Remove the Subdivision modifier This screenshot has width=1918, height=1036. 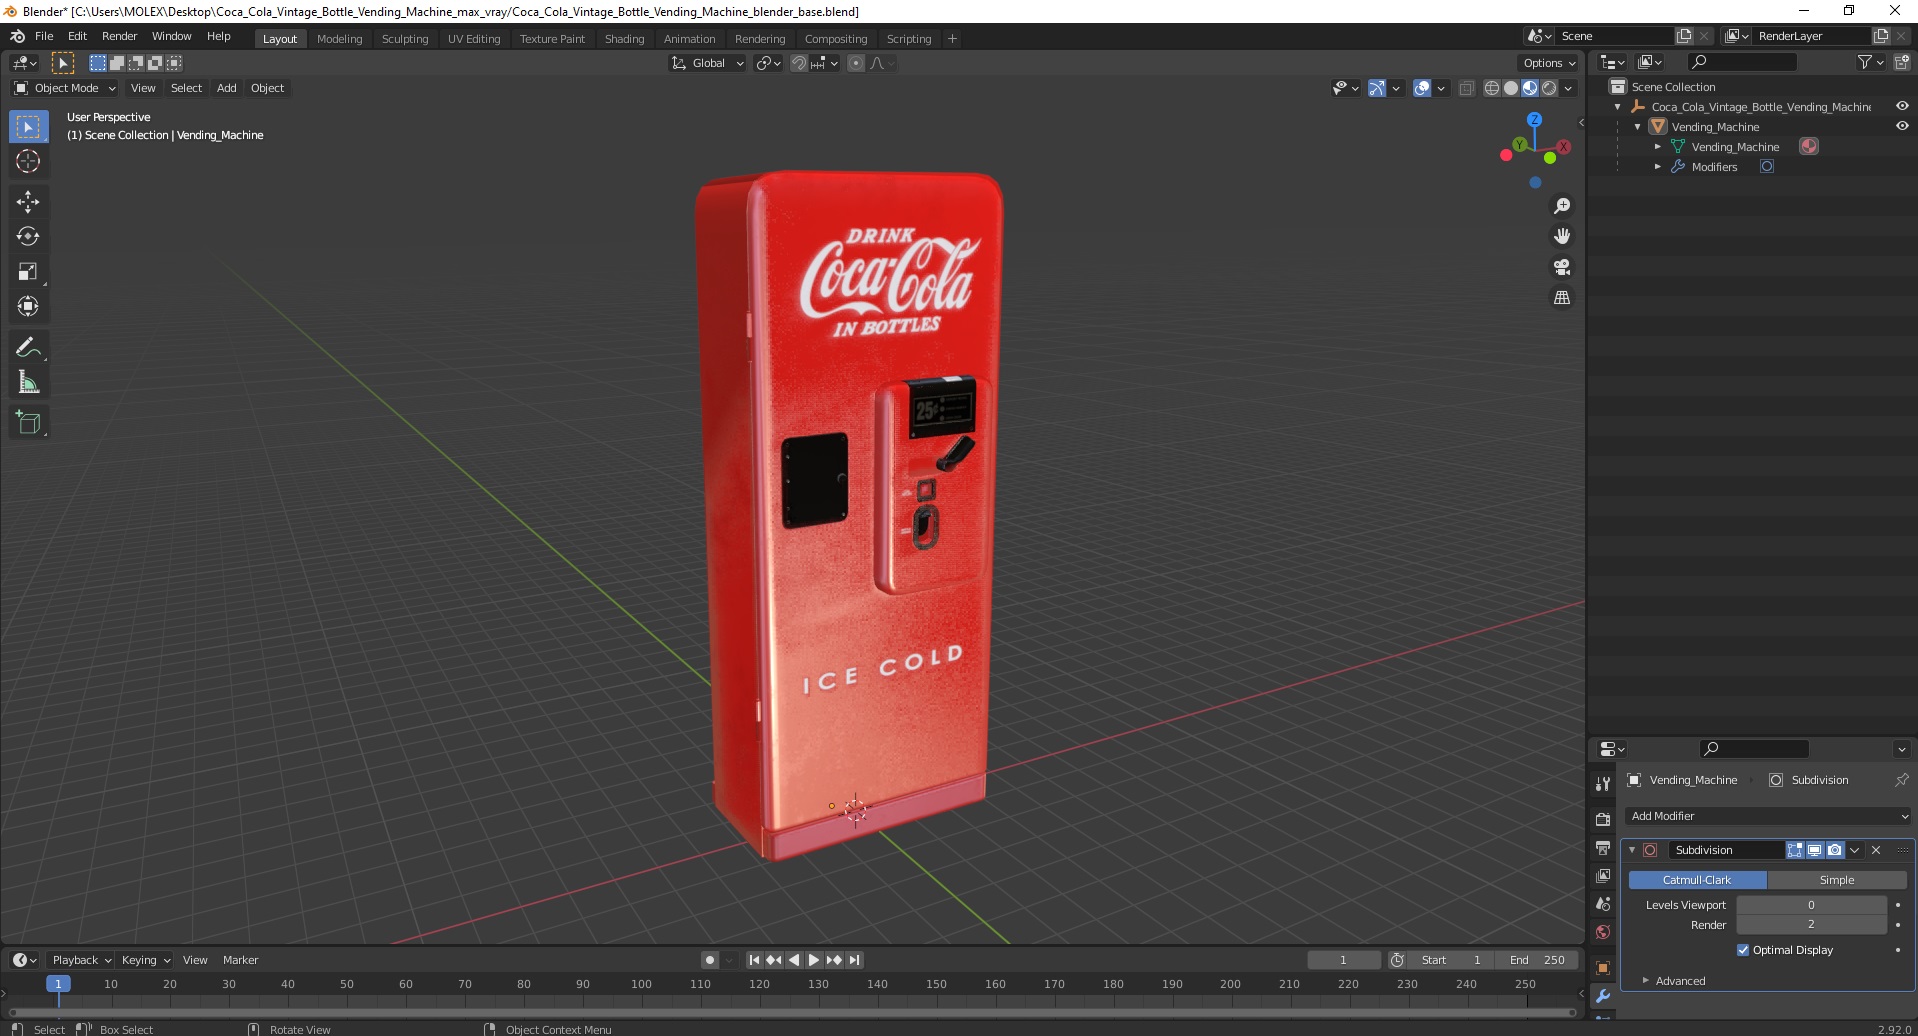tap(1876, 850)
